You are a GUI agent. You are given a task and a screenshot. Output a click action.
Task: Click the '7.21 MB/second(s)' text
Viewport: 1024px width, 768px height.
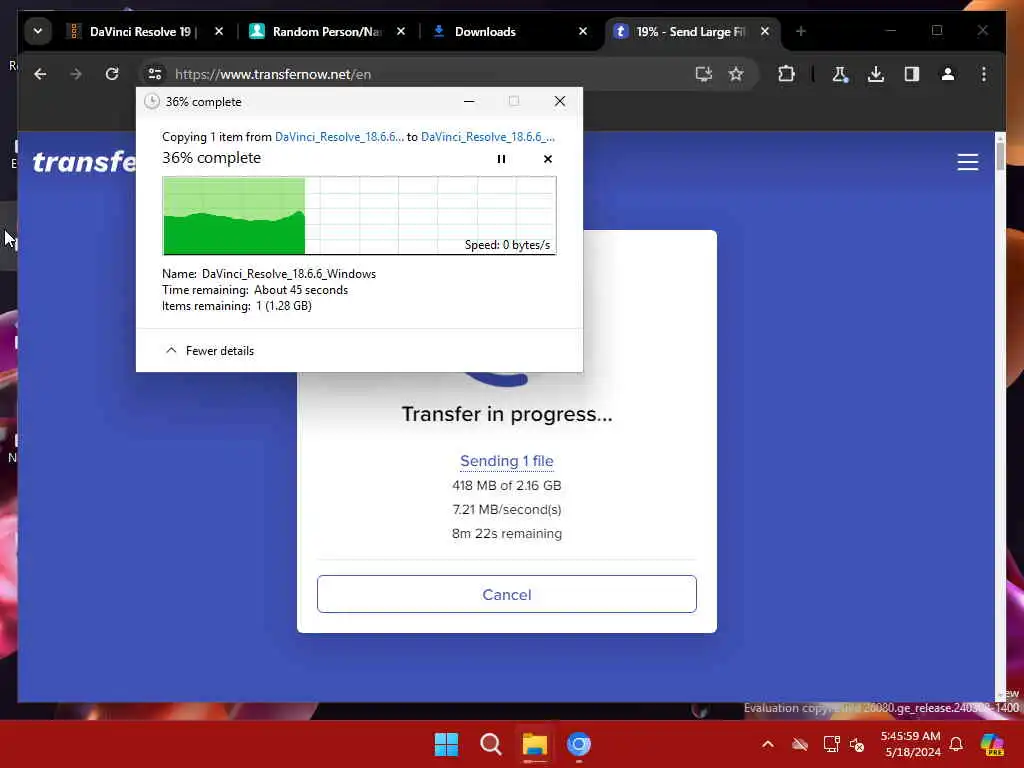[x=507, y=509]
